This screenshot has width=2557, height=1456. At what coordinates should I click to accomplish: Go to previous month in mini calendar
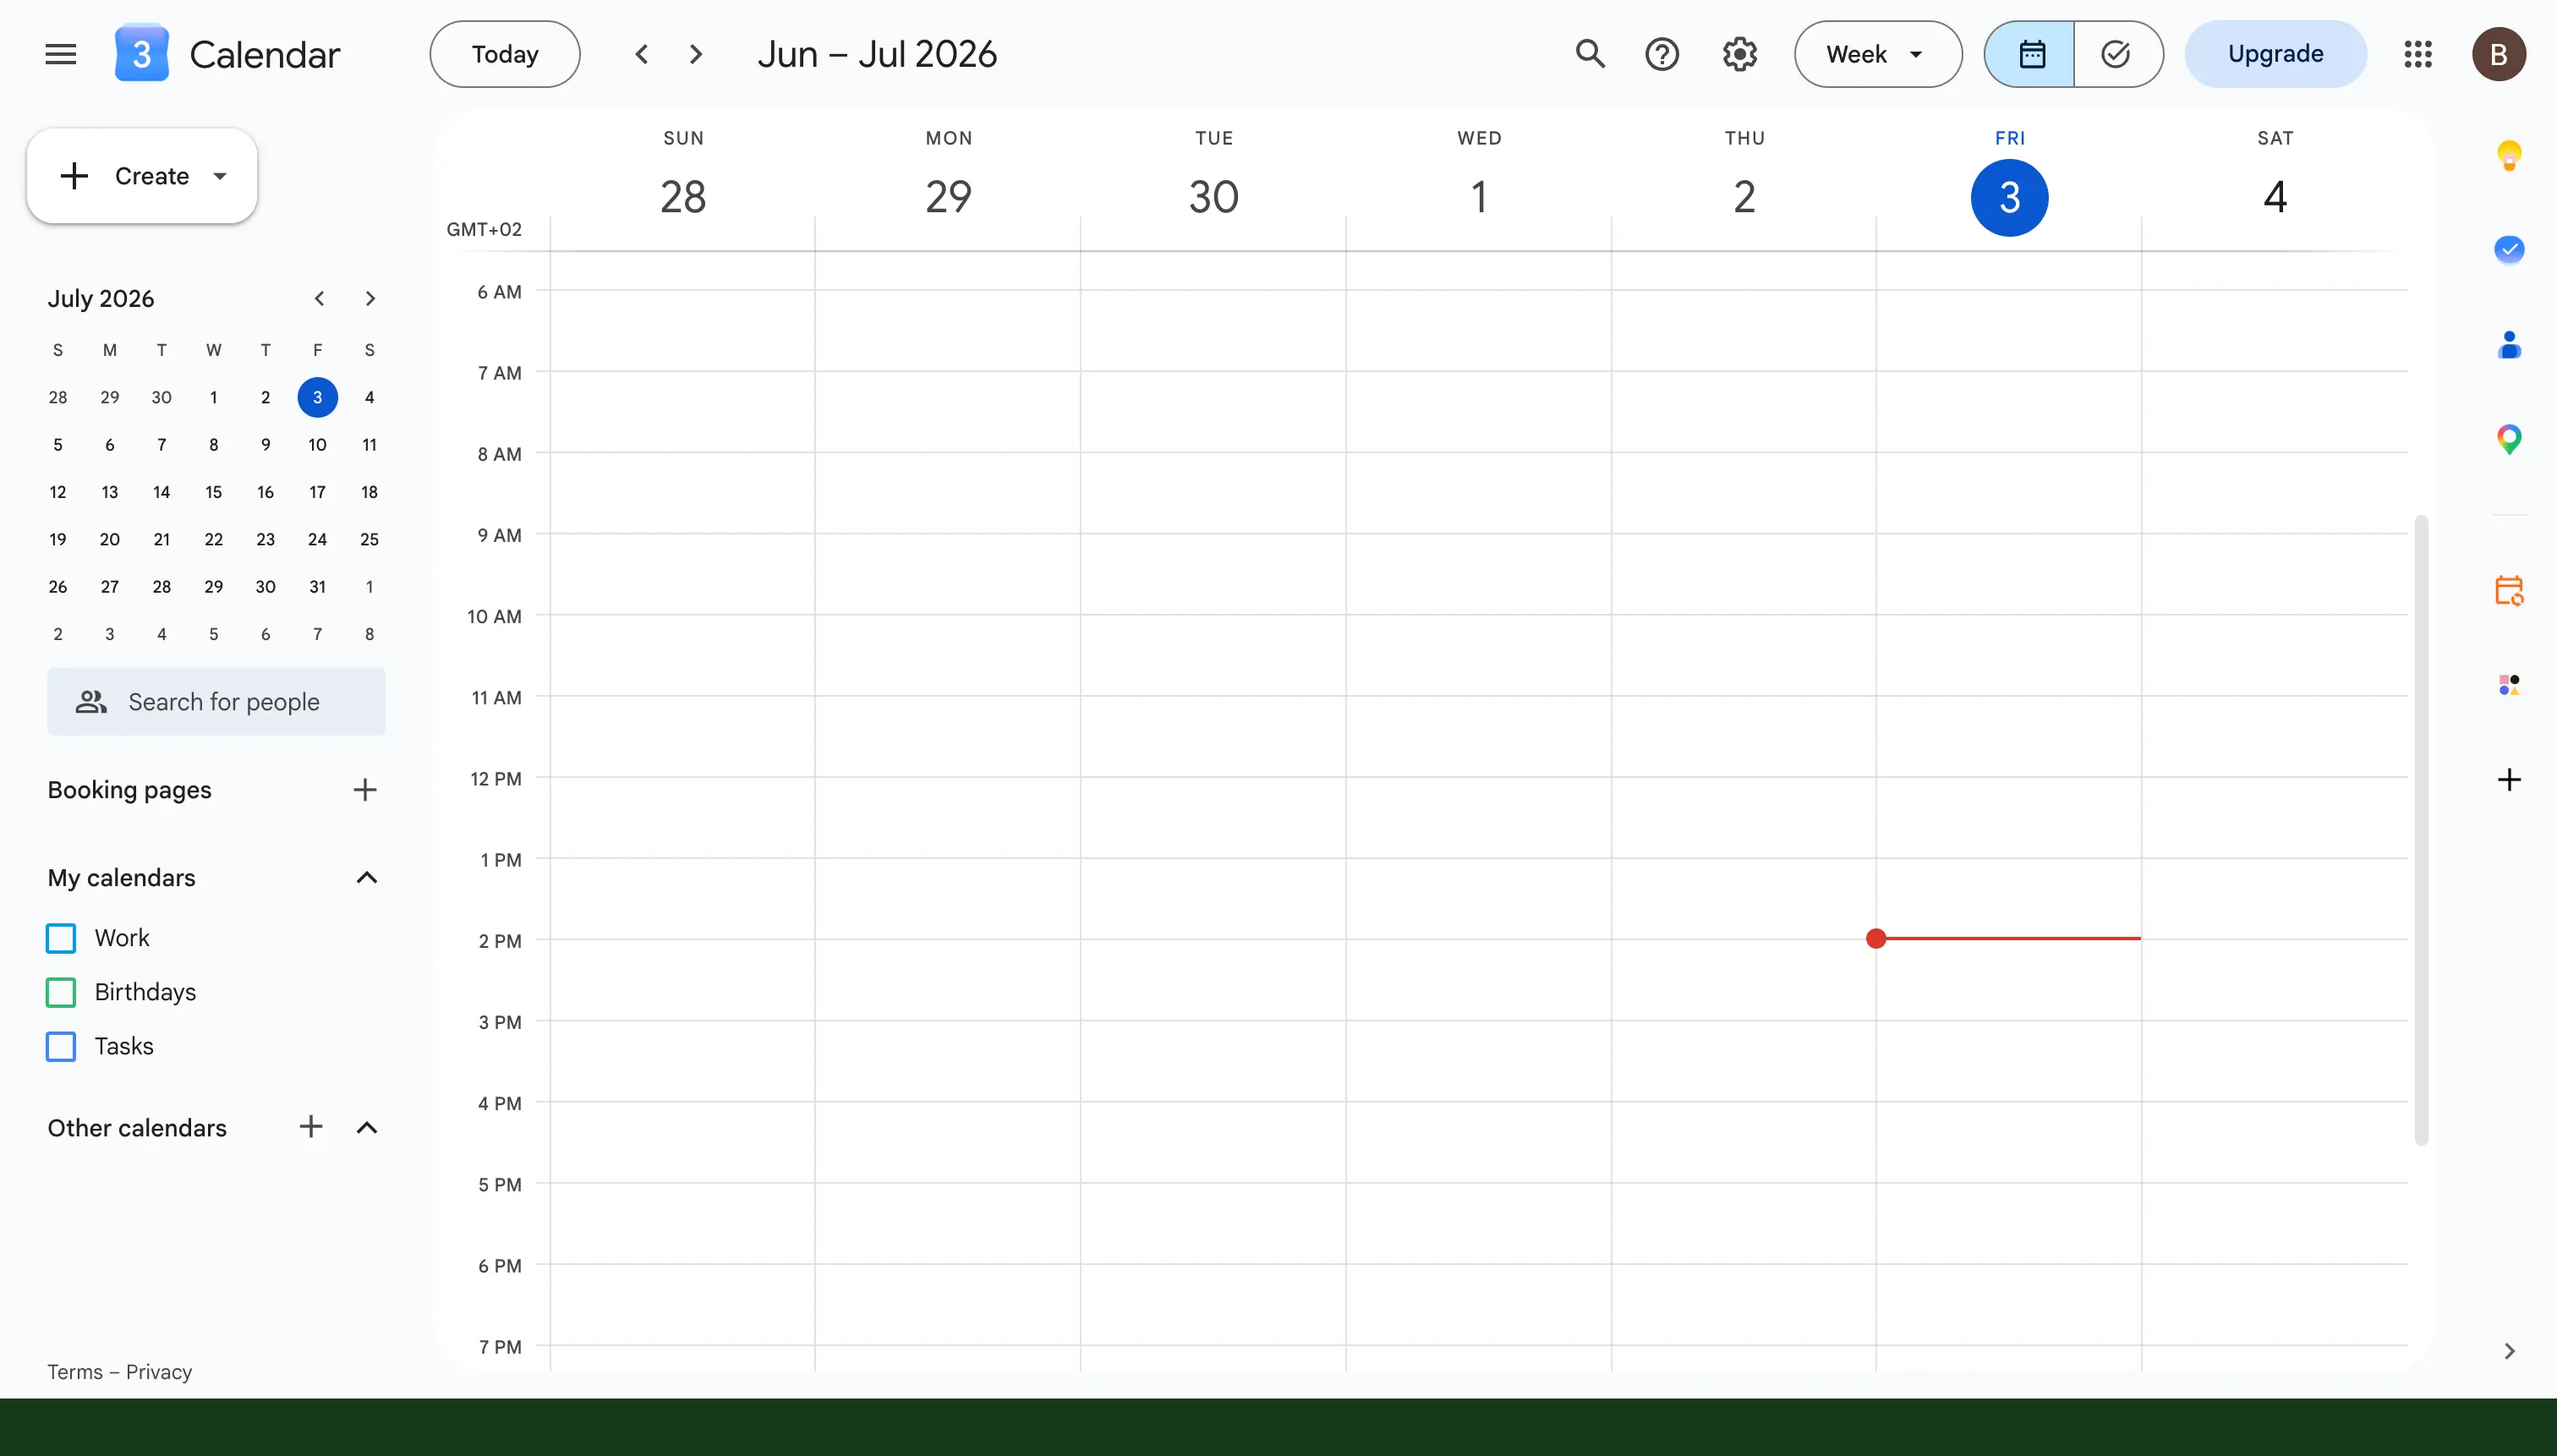[x=319, y=298]
